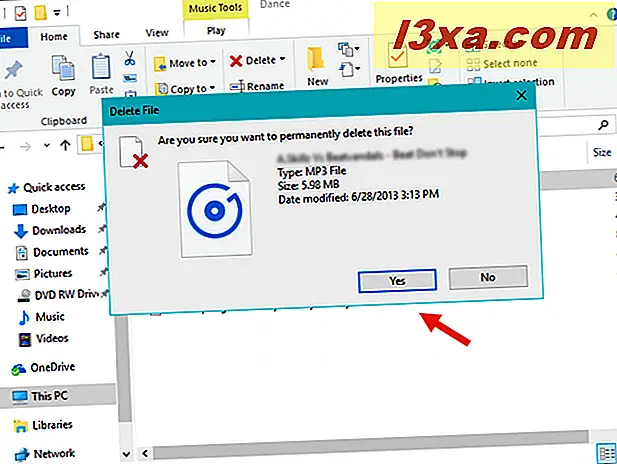
Task: Open the Easy access dropdown
Action: pos(349,70)
